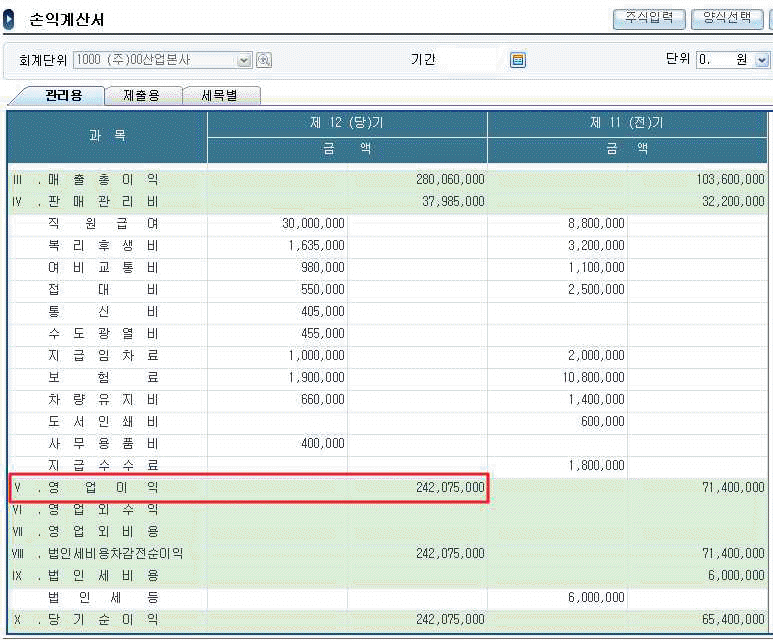Click the 제 11 (전)기 column header

coord(627,123)
